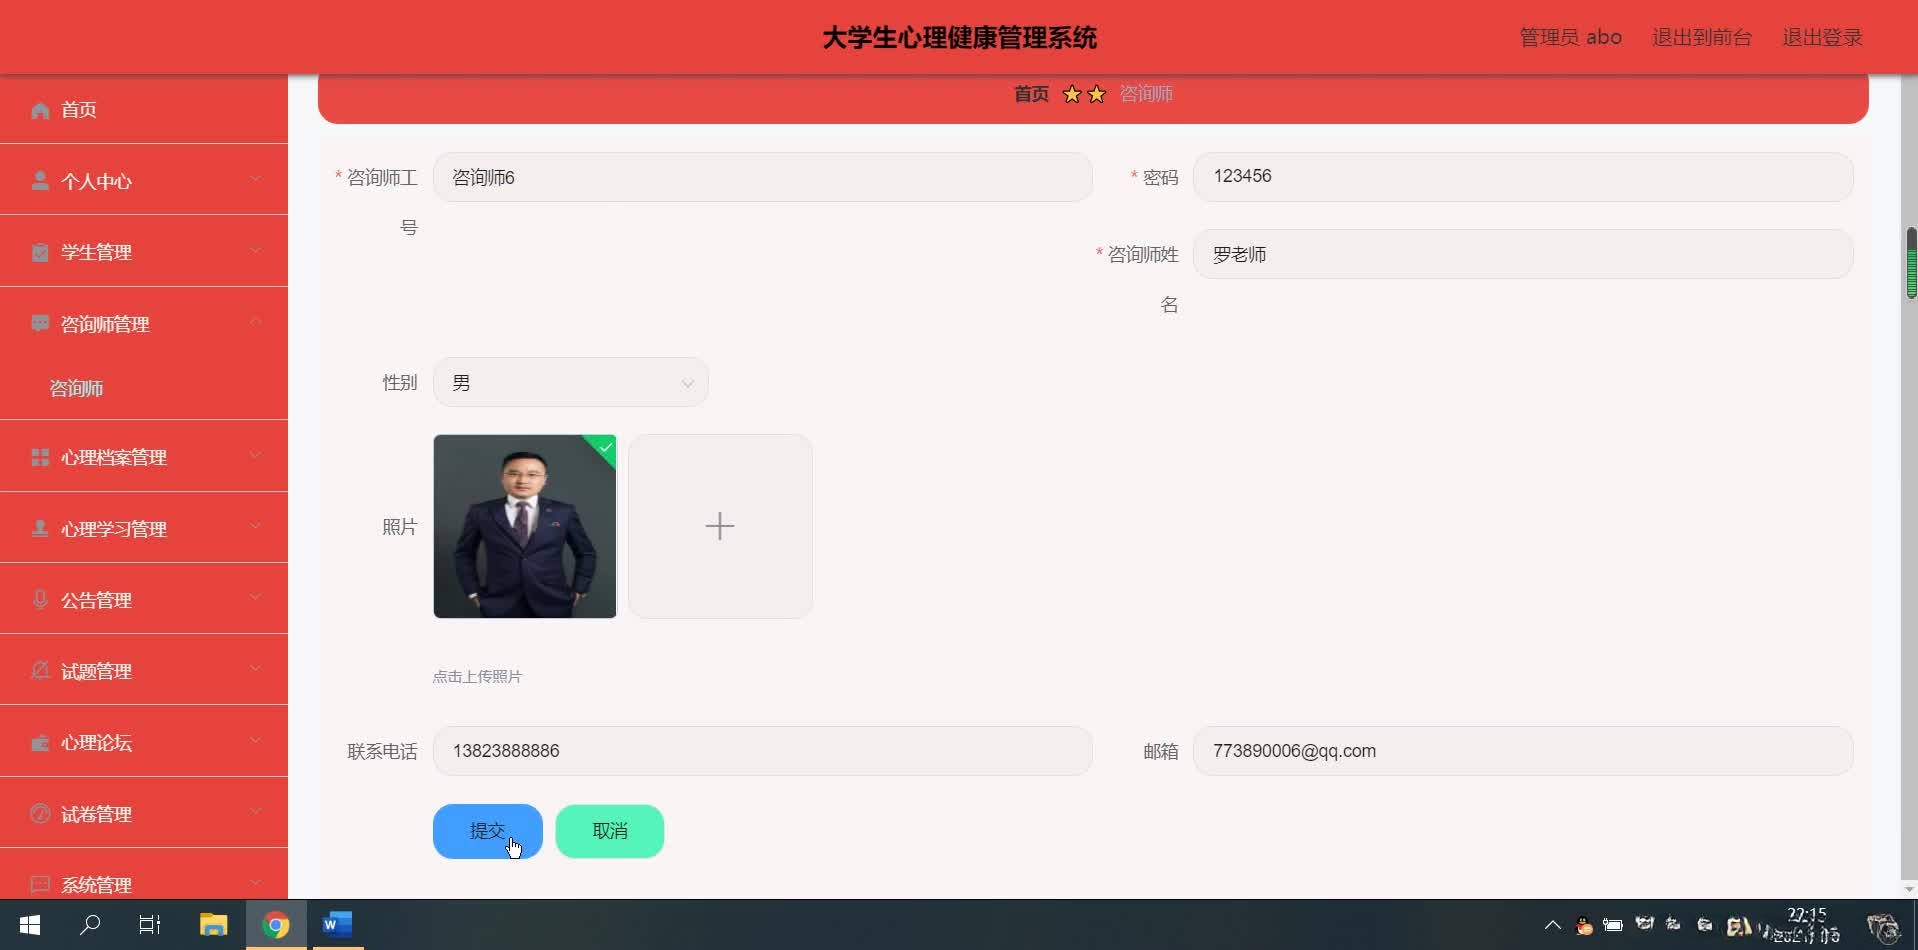1918x950 pixels.
Task: Select the 公告管理 microphone icon
Action: [x=39, y=600]
